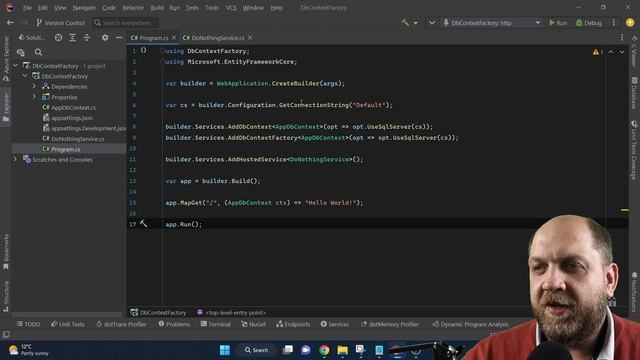Click the taskbar Search box
Screen dimensions: 640x360
click(x=257, y=350)
